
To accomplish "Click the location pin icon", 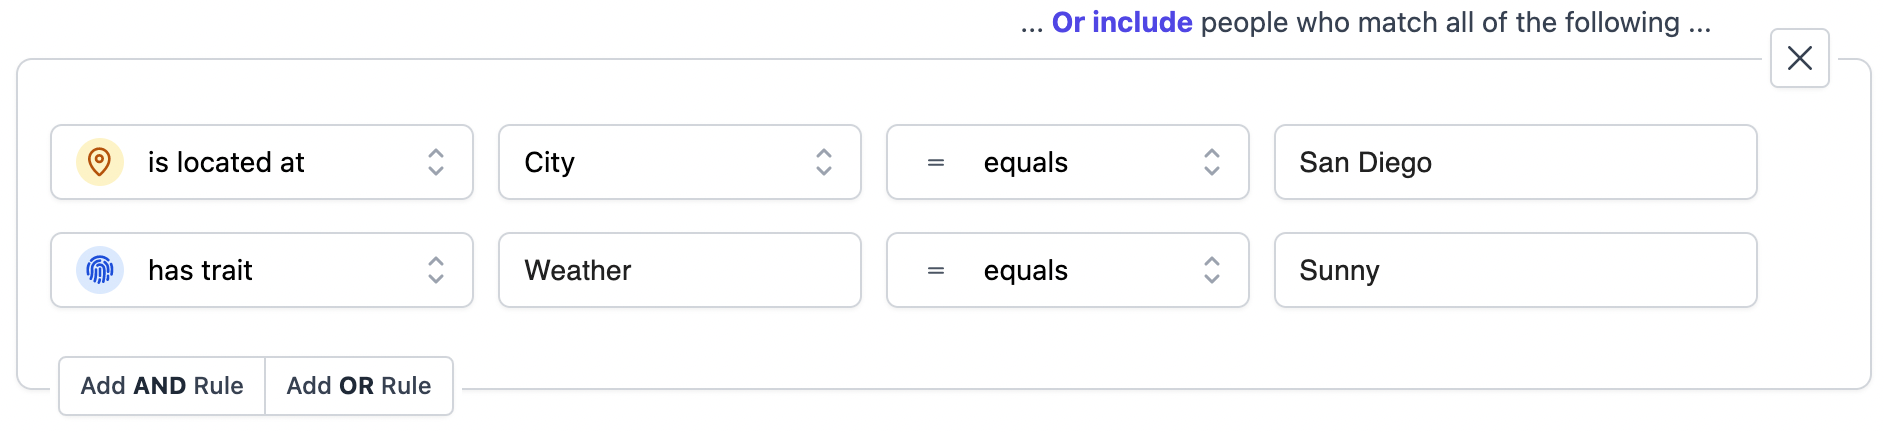I will 99,162.
